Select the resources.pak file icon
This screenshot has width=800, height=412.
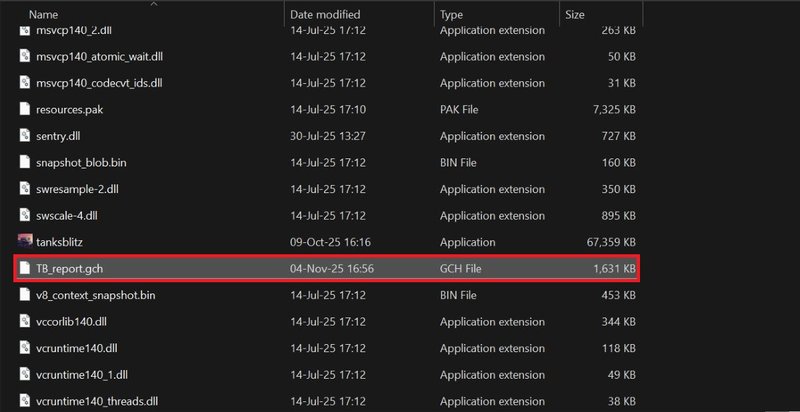25,109
